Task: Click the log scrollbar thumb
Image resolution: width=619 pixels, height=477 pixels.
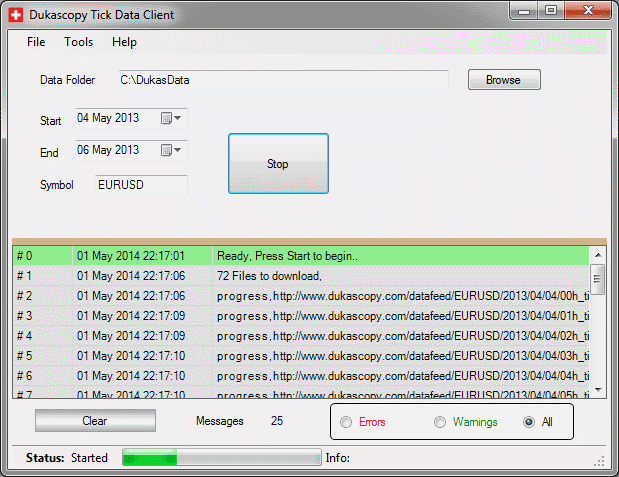Action: [597, 279]
